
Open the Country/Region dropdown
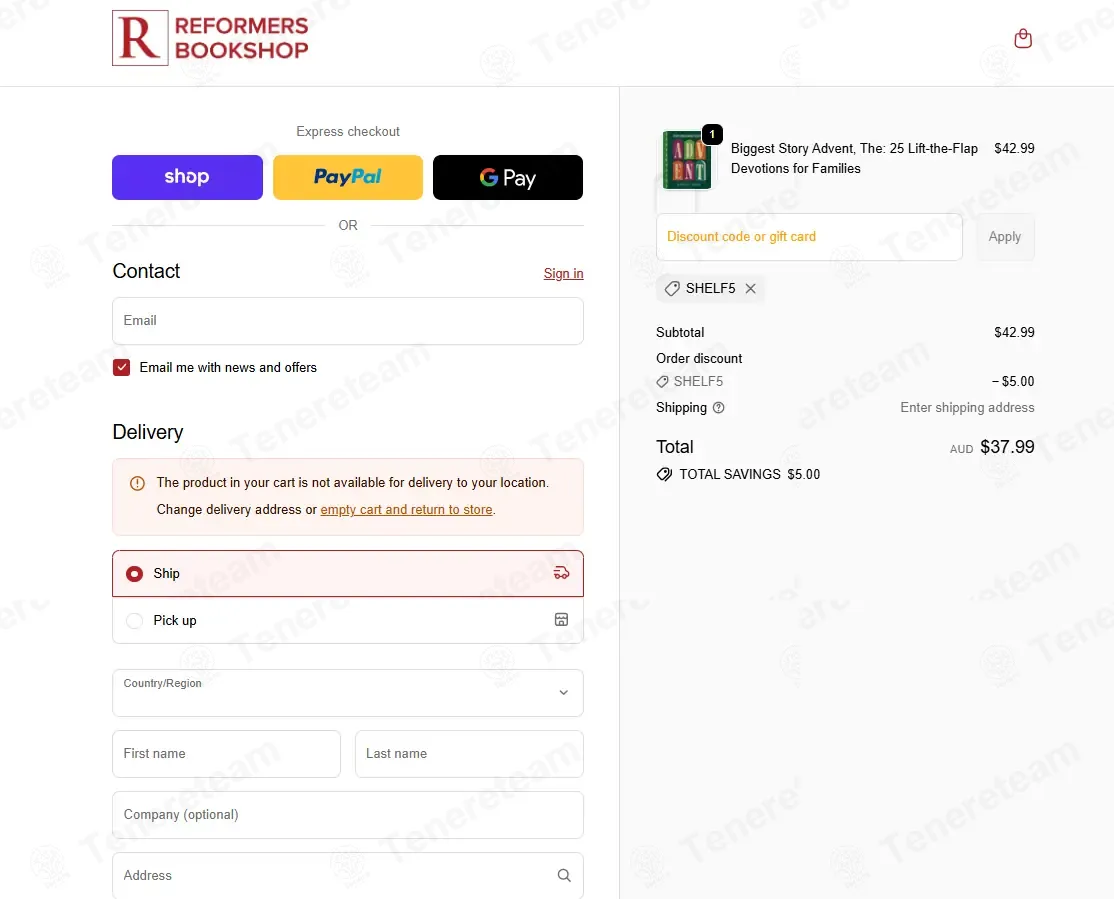tap(347, 693)
